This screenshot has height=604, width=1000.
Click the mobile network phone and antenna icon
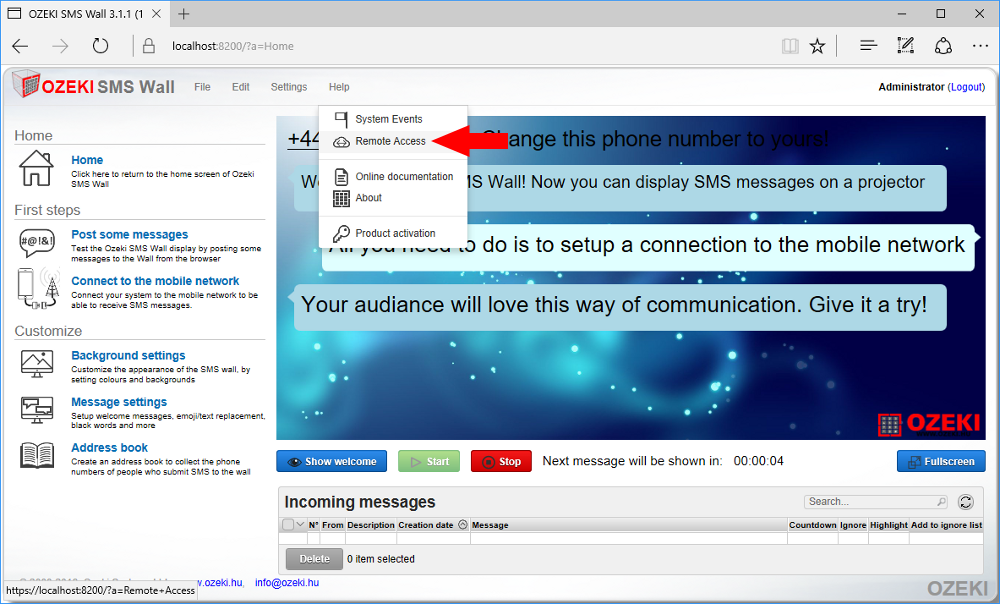(x=38, y=288)
